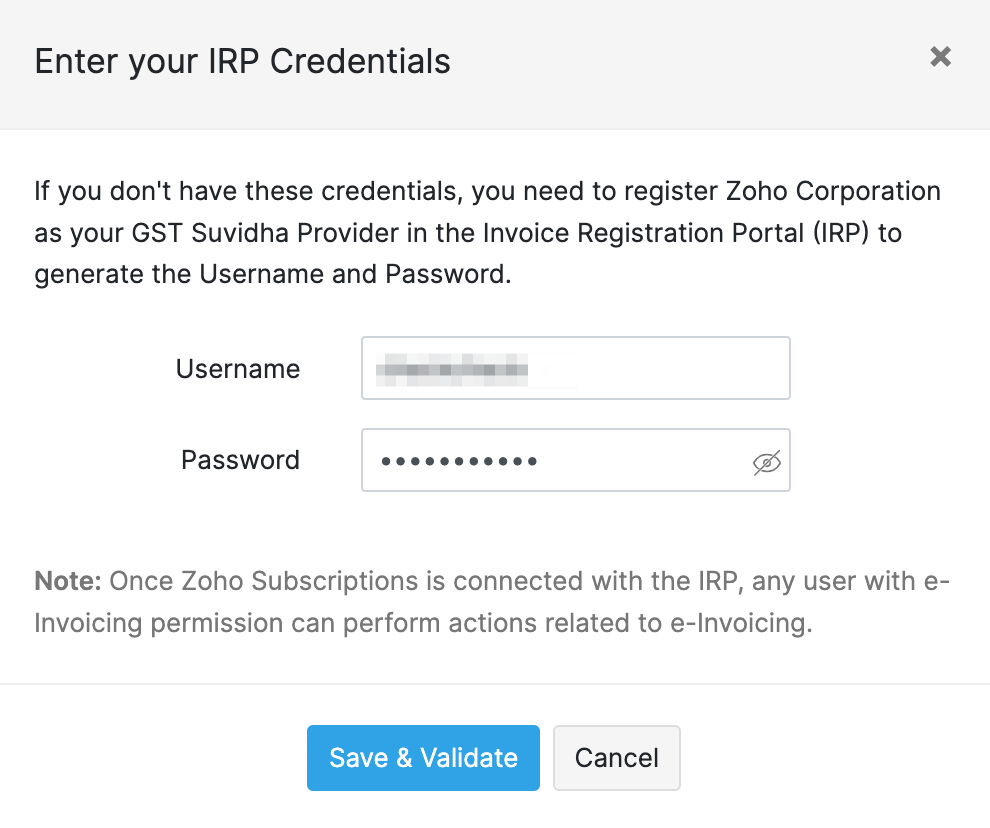Click the masked password dots

pos(459,461)
